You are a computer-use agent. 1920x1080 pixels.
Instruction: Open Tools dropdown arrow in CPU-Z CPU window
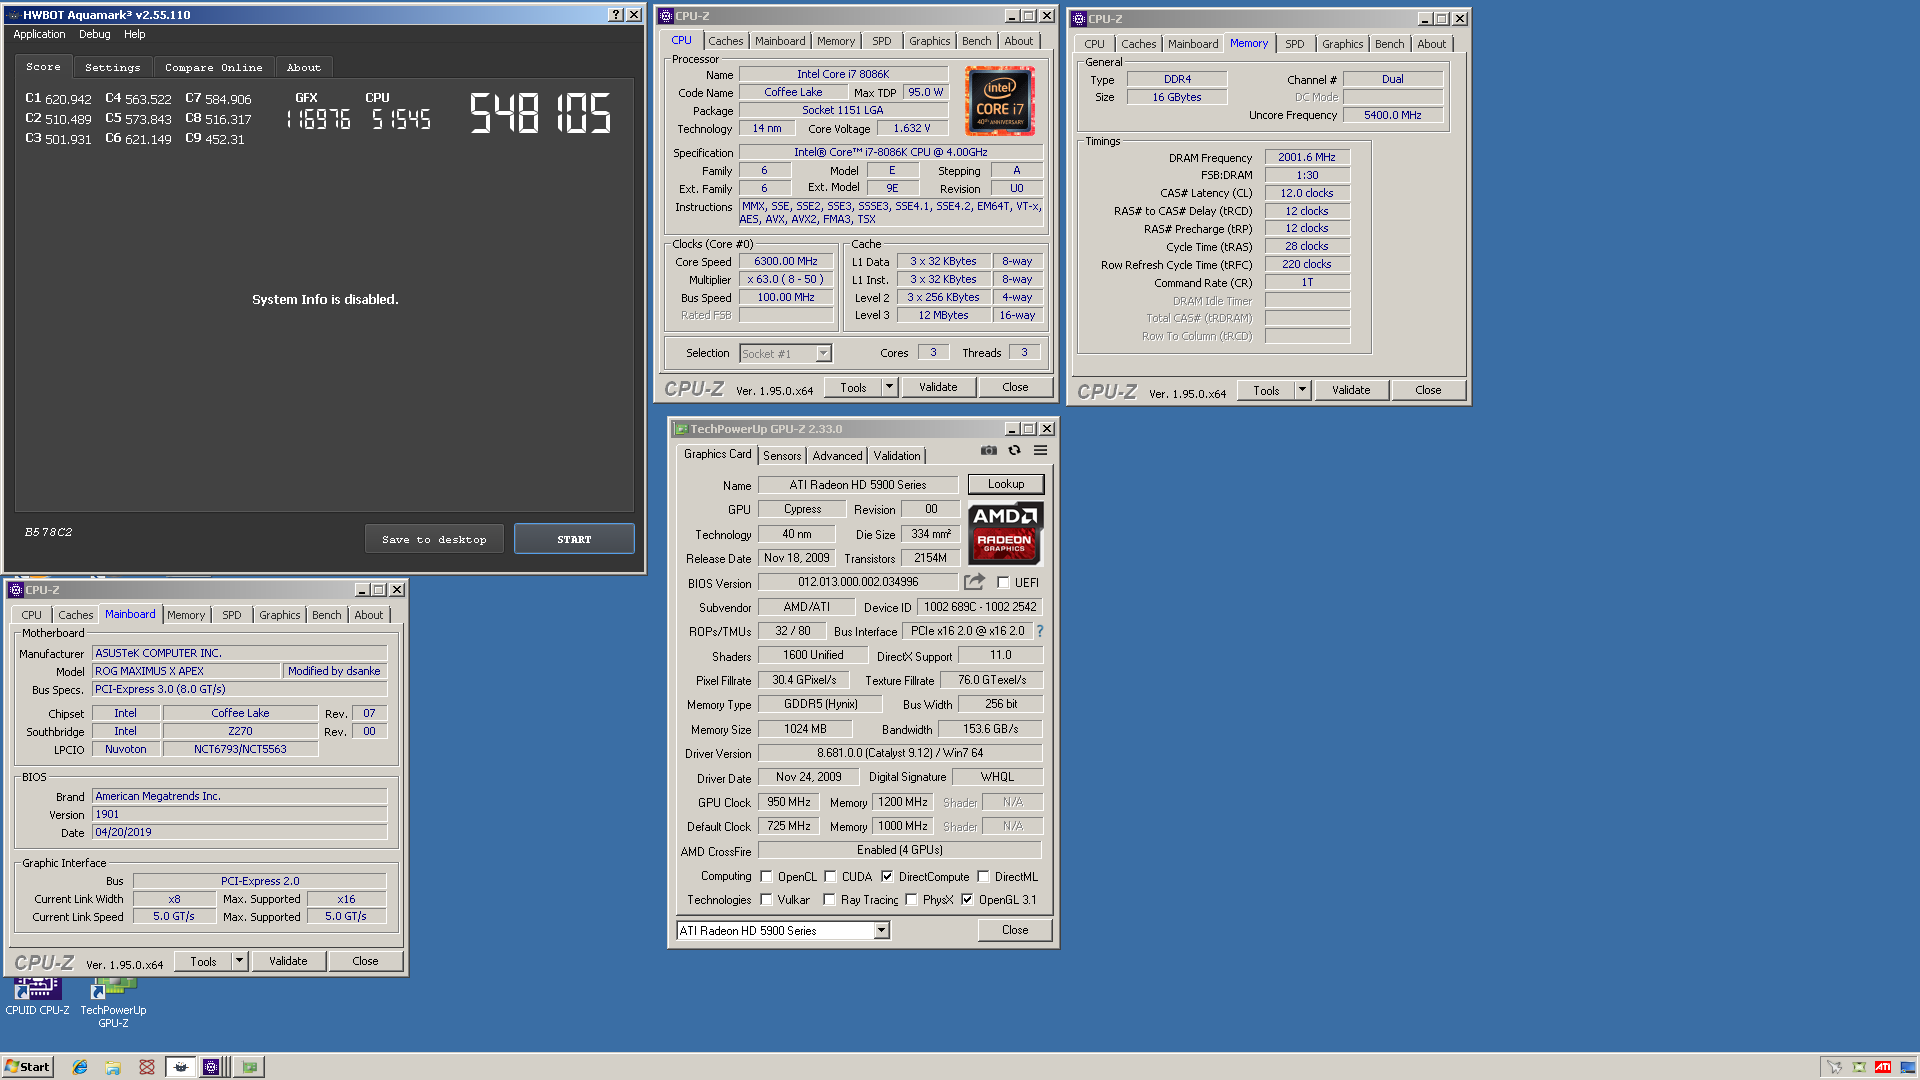(889, 387)
